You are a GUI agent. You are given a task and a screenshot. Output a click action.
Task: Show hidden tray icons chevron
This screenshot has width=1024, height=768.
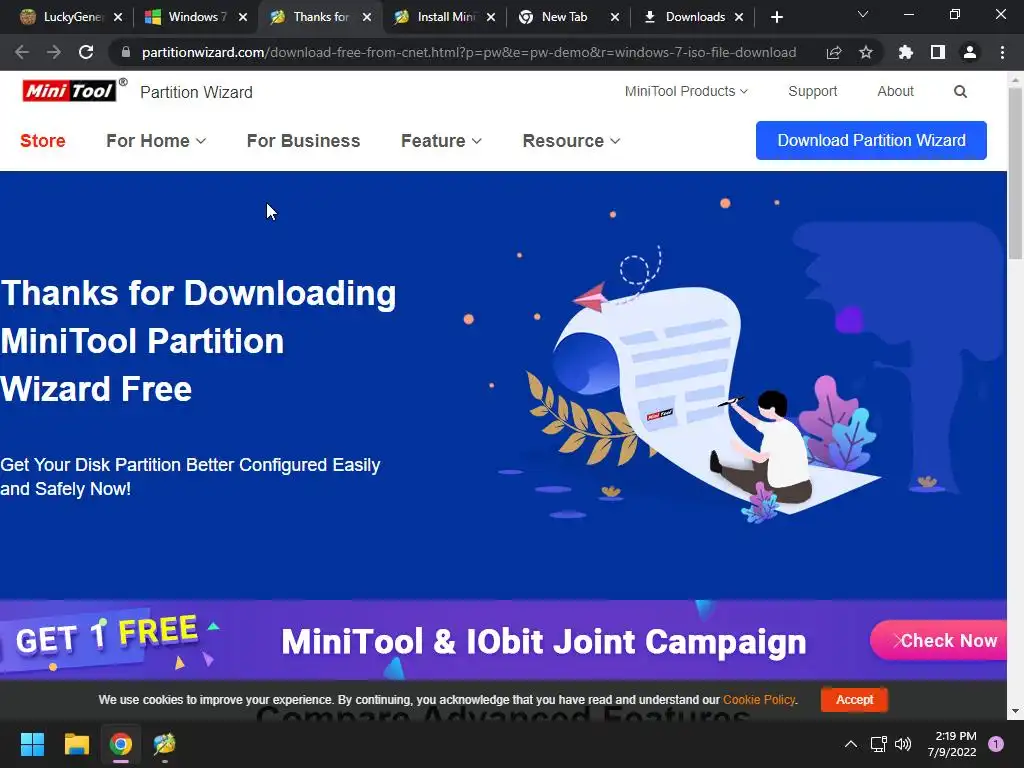pyautogui.click(x=850, y=744)
